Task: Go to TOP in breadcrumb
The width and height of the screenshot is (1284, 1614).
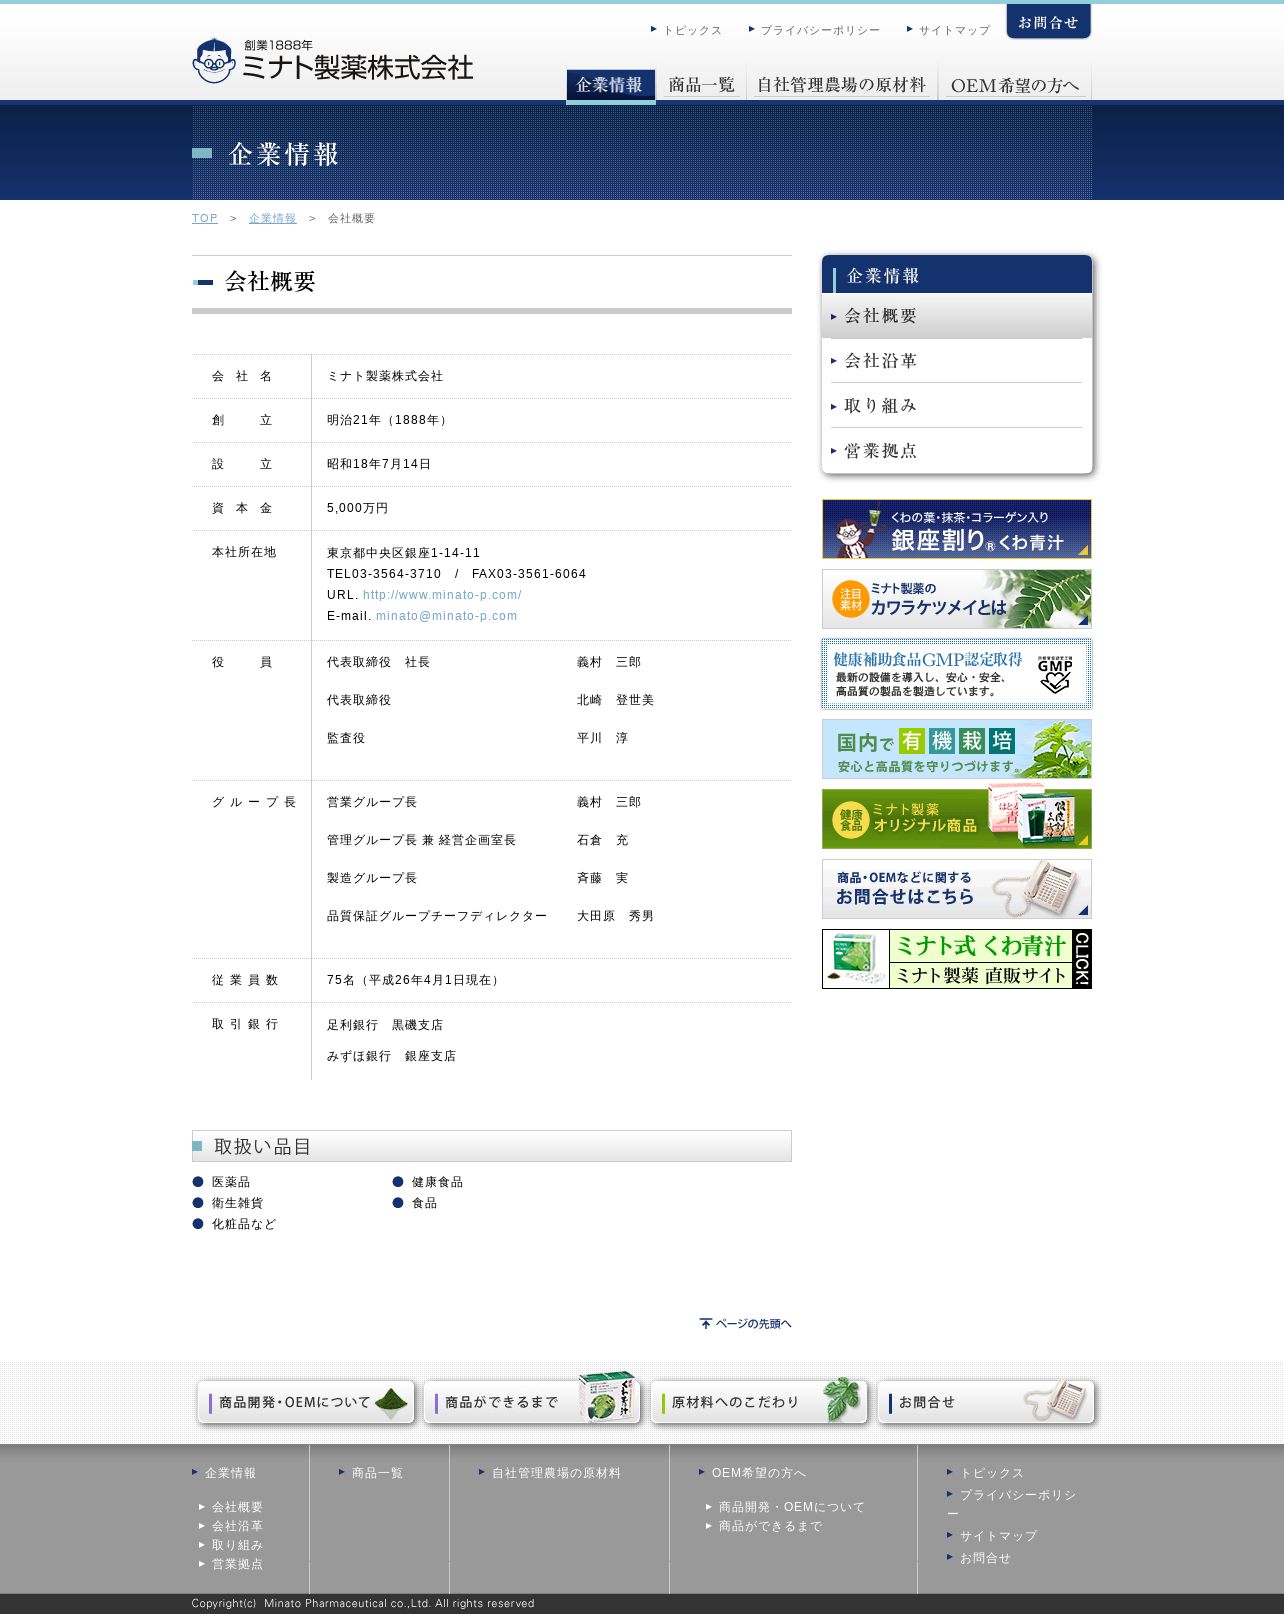Action: point(205,218)
